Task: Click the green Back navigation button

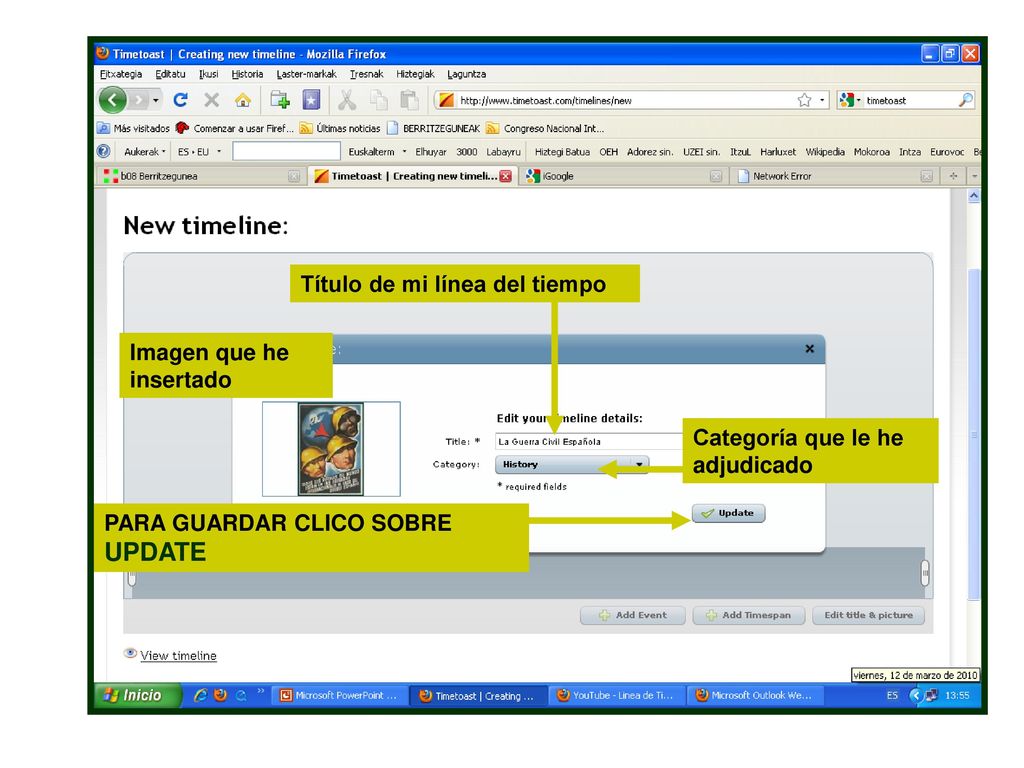Action: (x=112, y=100)
